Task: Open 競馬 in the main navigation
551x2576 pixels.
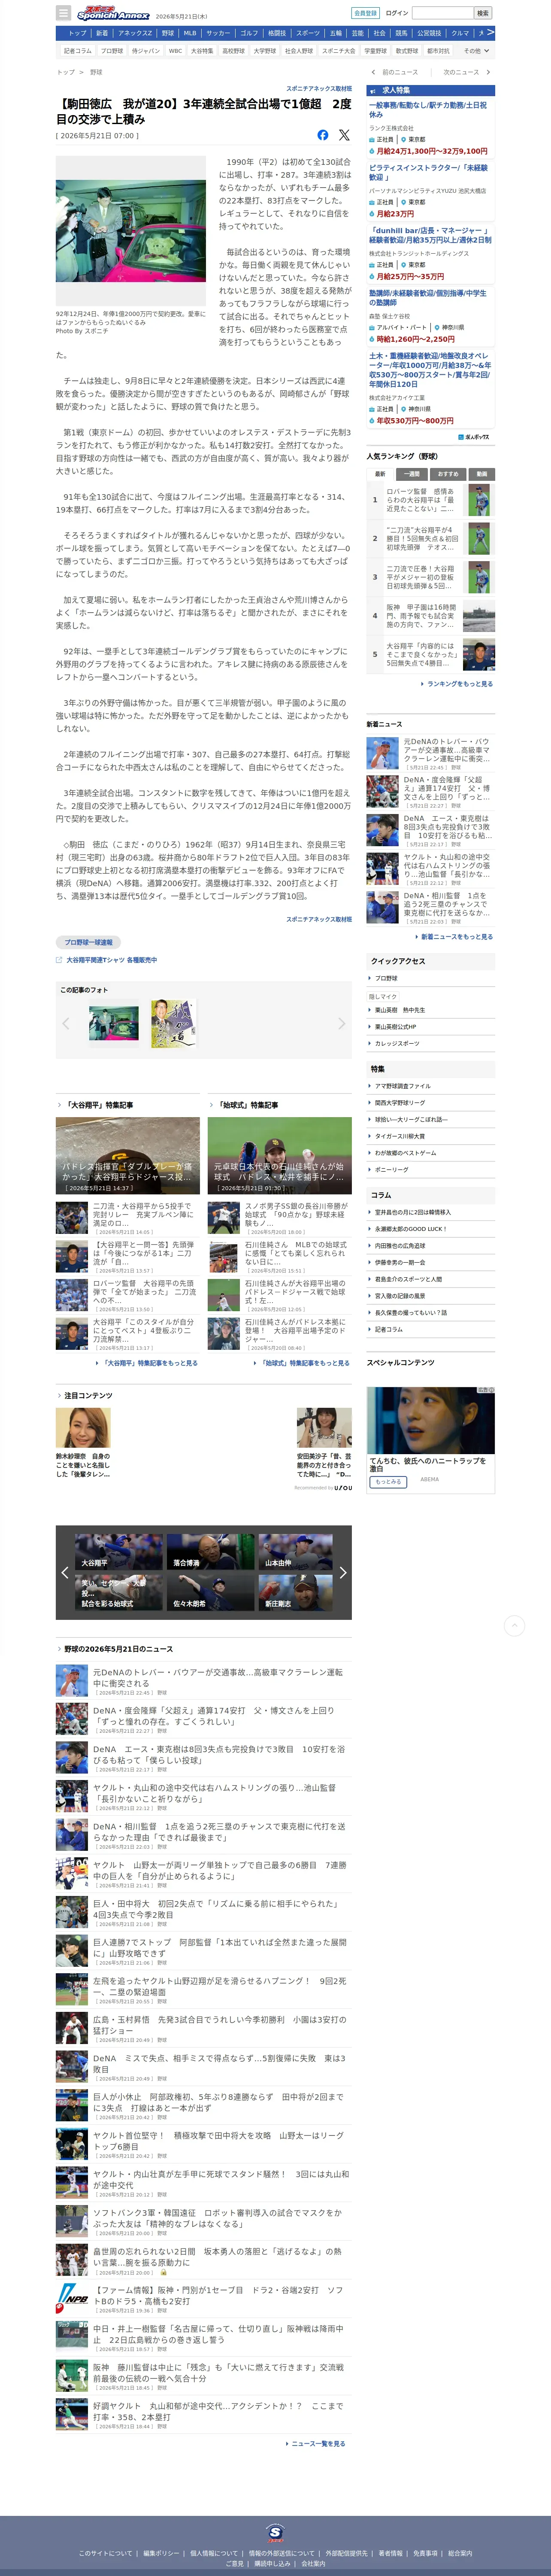Action: point(401,33)
